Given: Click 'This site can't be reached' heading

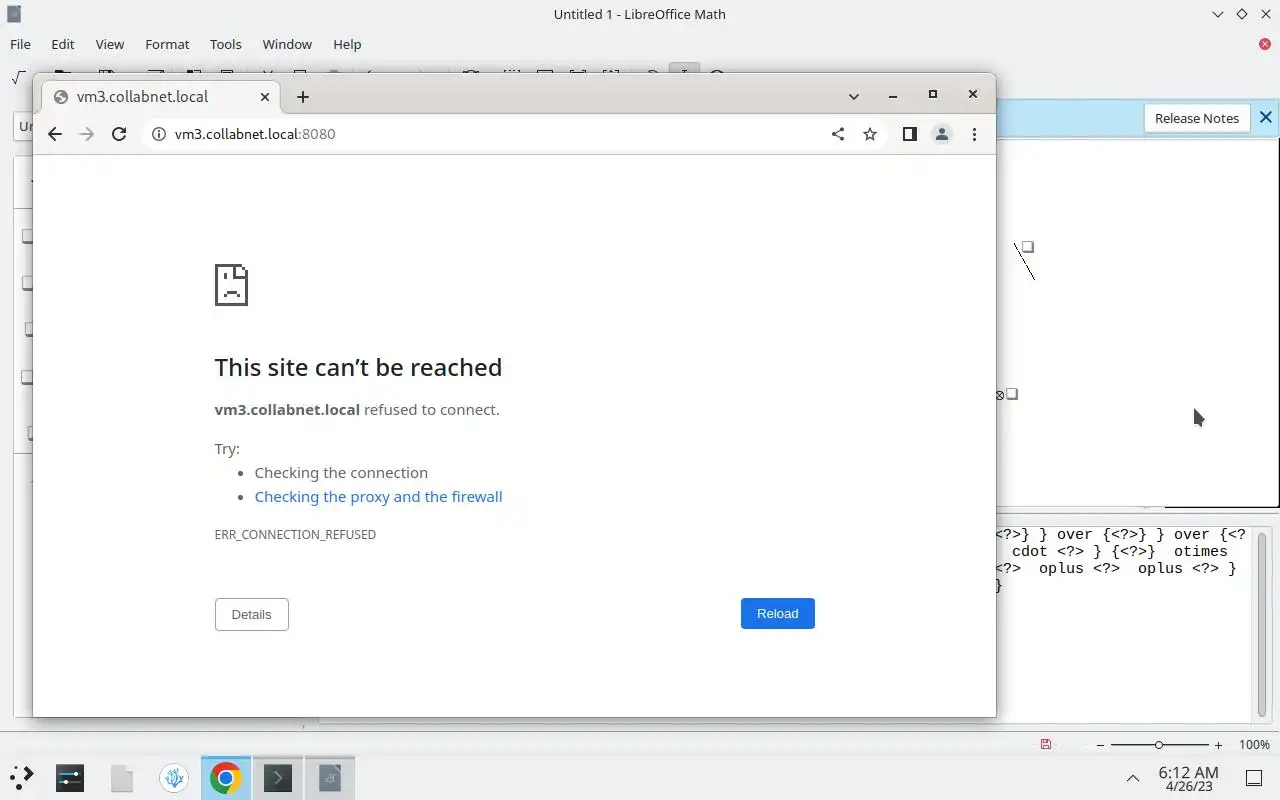Looking at the screenshot, I should tap(358, 367).
